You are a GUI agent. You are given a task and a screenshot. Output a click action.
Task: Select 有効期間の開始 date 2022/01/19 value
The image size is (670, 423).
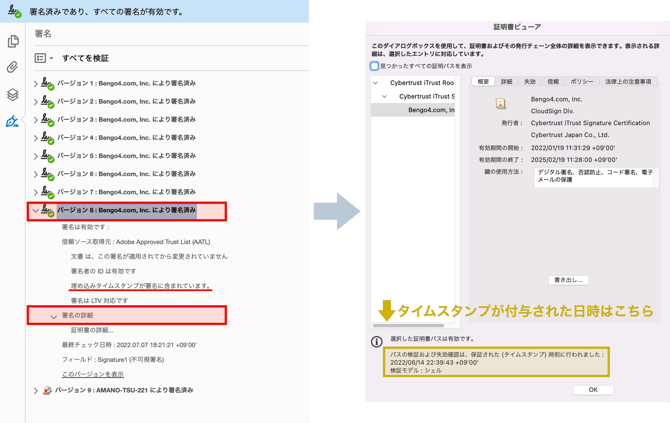click(573, 148)
